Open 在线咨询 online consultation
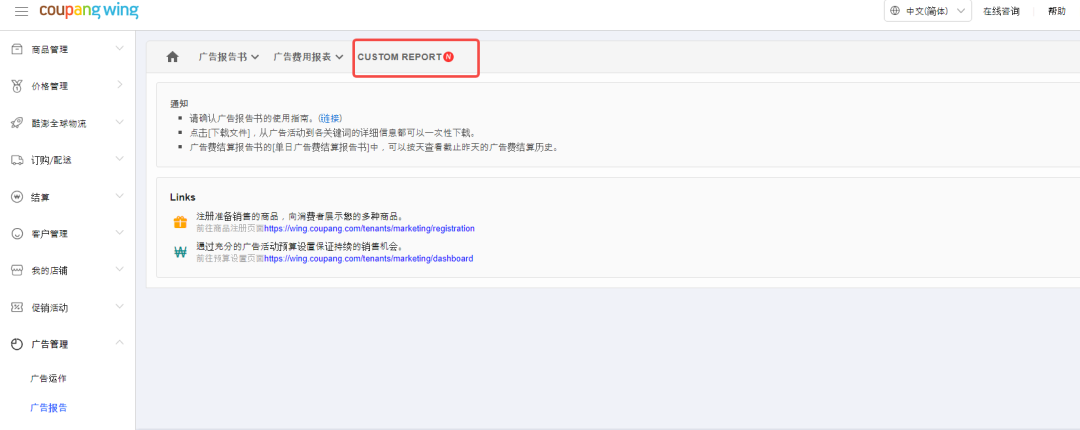The height and width of the screenshot is (430, 1080). [x=1001, y=11]
